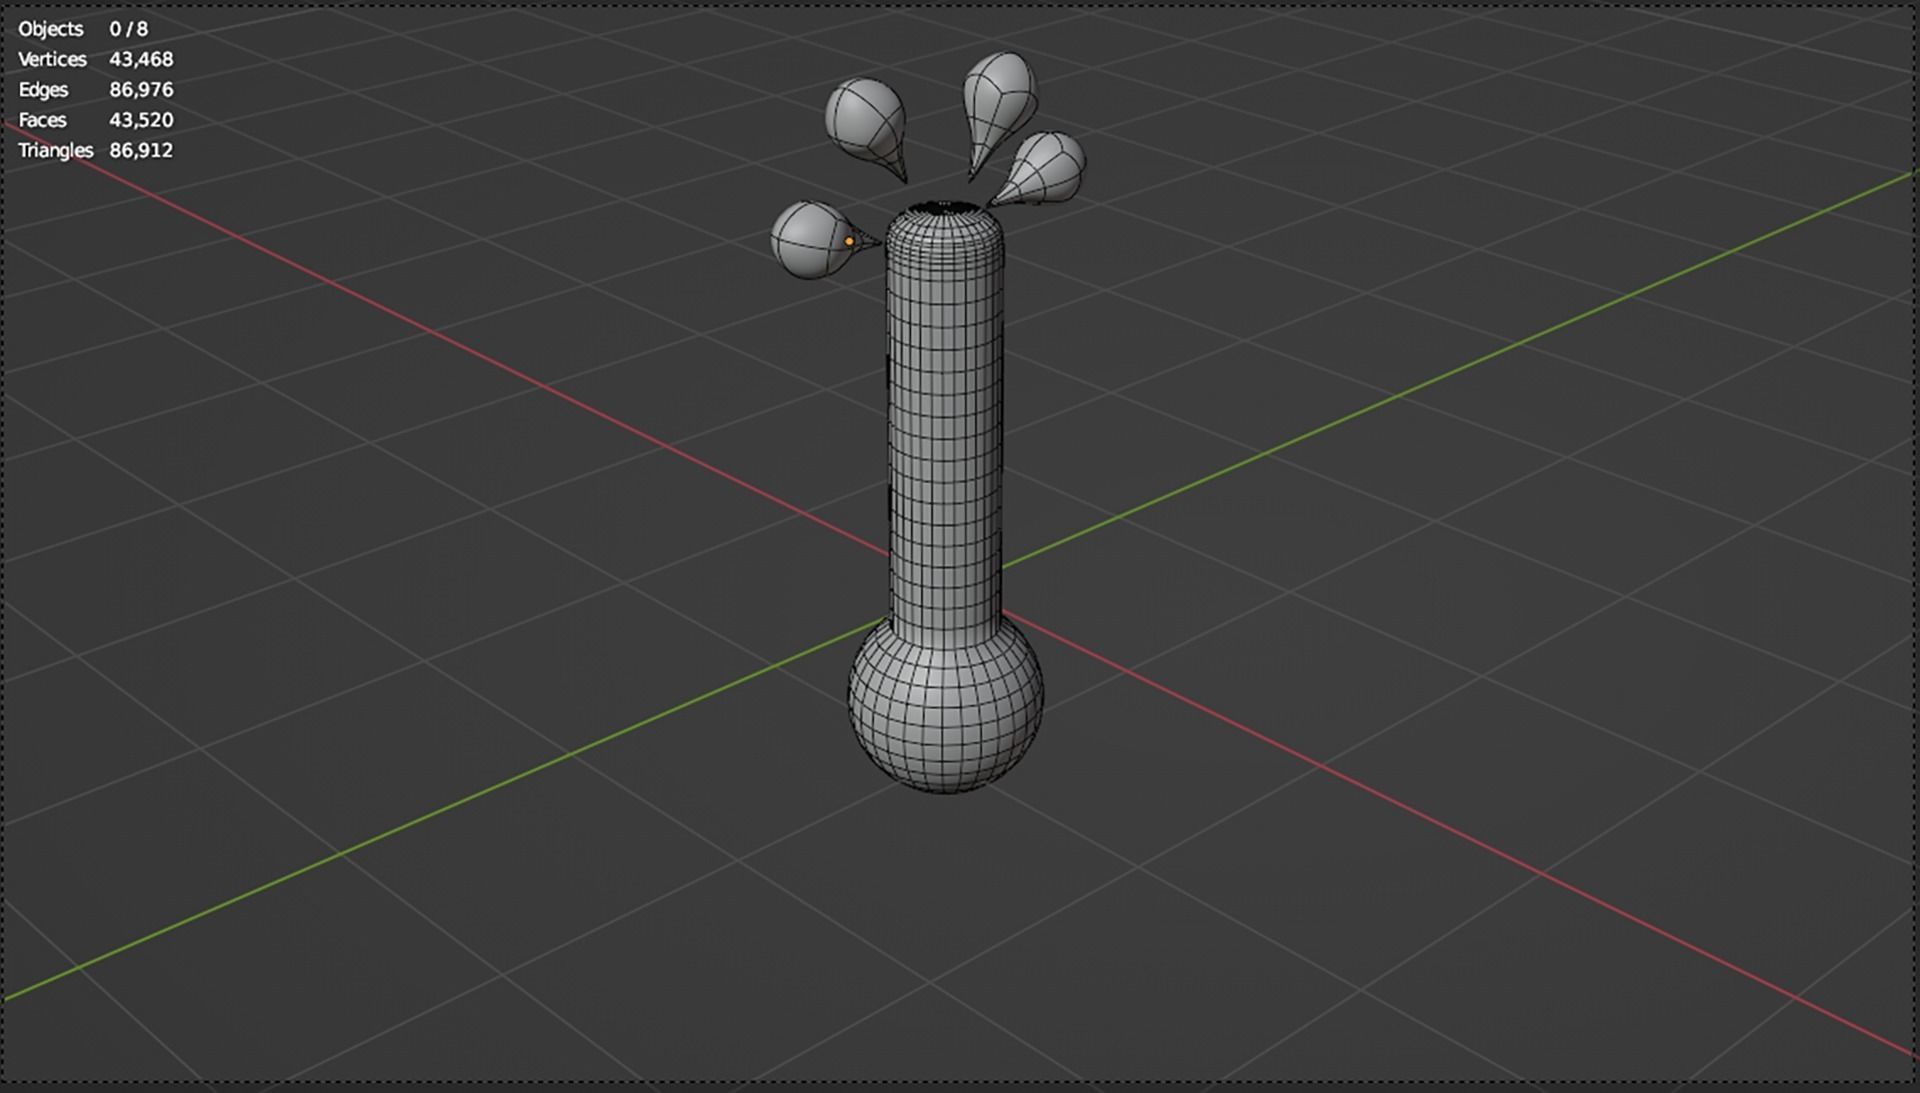The image size is (1920, 1093).
Task: Click the orange origin dot on droplet
Action: [849, 241]
